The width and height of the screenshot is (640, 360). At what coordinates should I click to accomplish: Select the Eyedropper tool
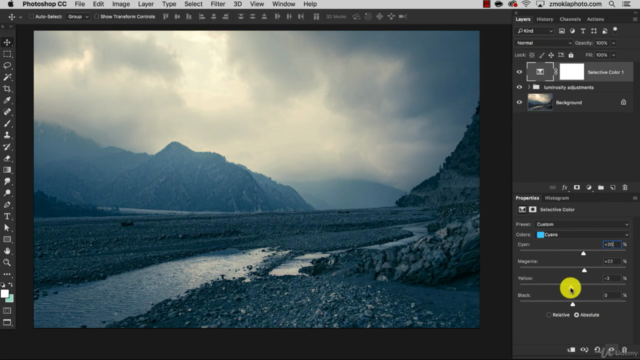(x=7, y=100)
